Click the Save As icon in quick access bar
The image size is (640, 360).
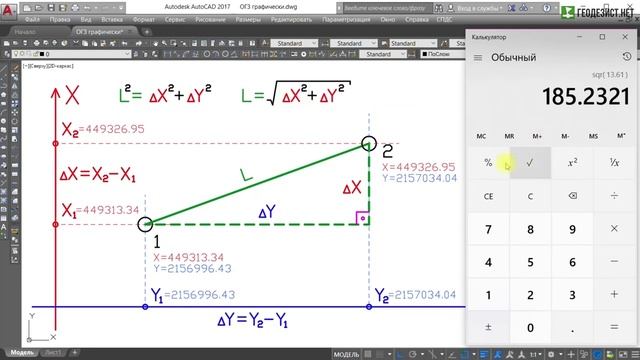click(62, 7)
